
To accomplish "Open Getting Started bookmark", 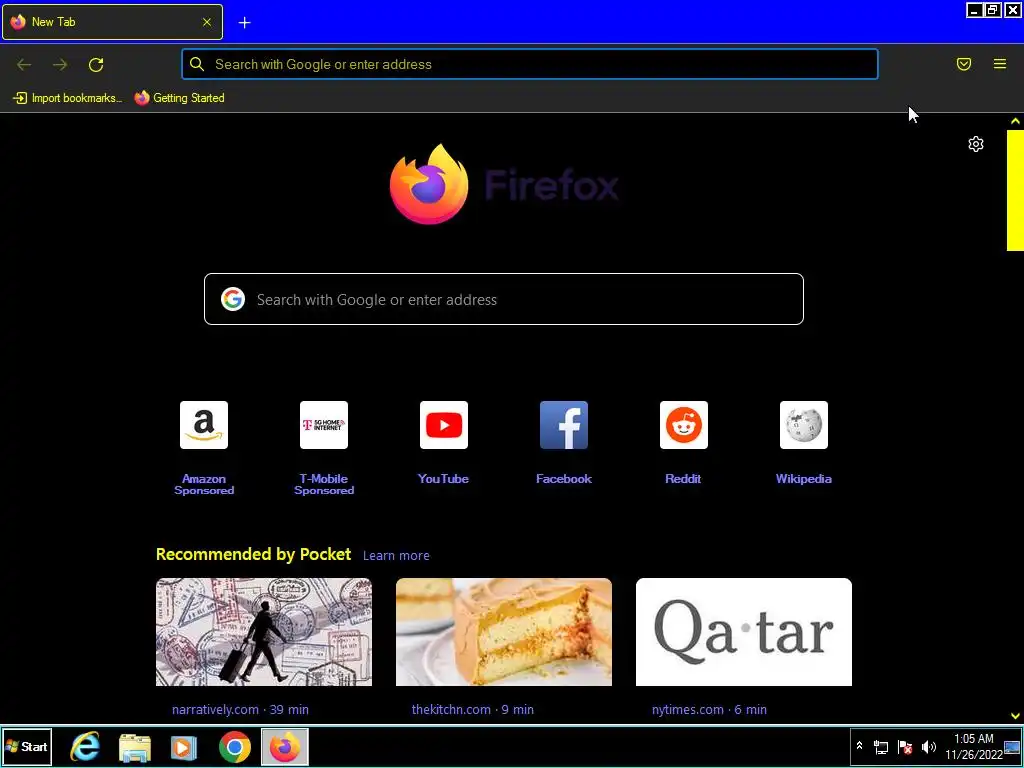I will (x=180, y=98).
